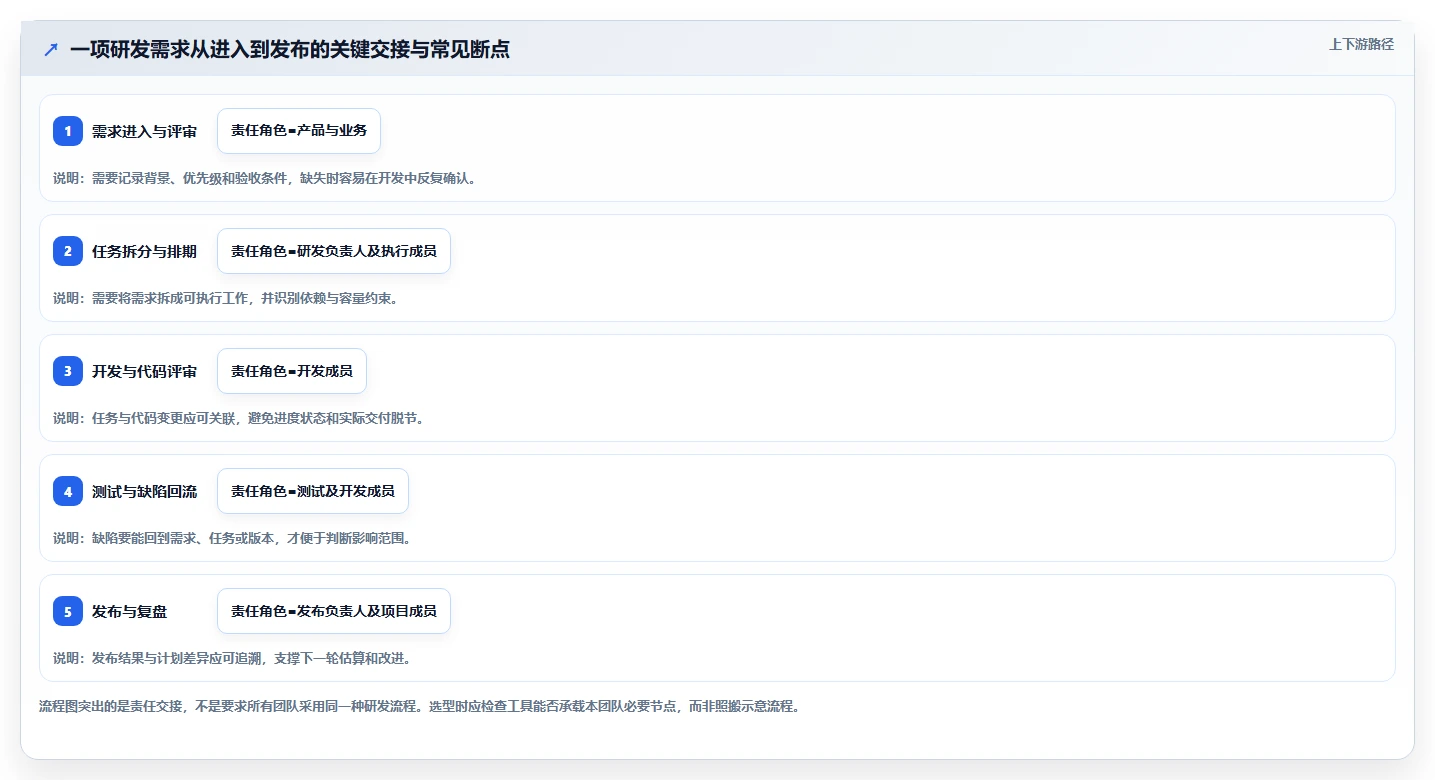Click the description starting 发布结果与计划差异应可追溯
The height and width of the screenshot is (780, 1435).
click(x=232, y=658)
